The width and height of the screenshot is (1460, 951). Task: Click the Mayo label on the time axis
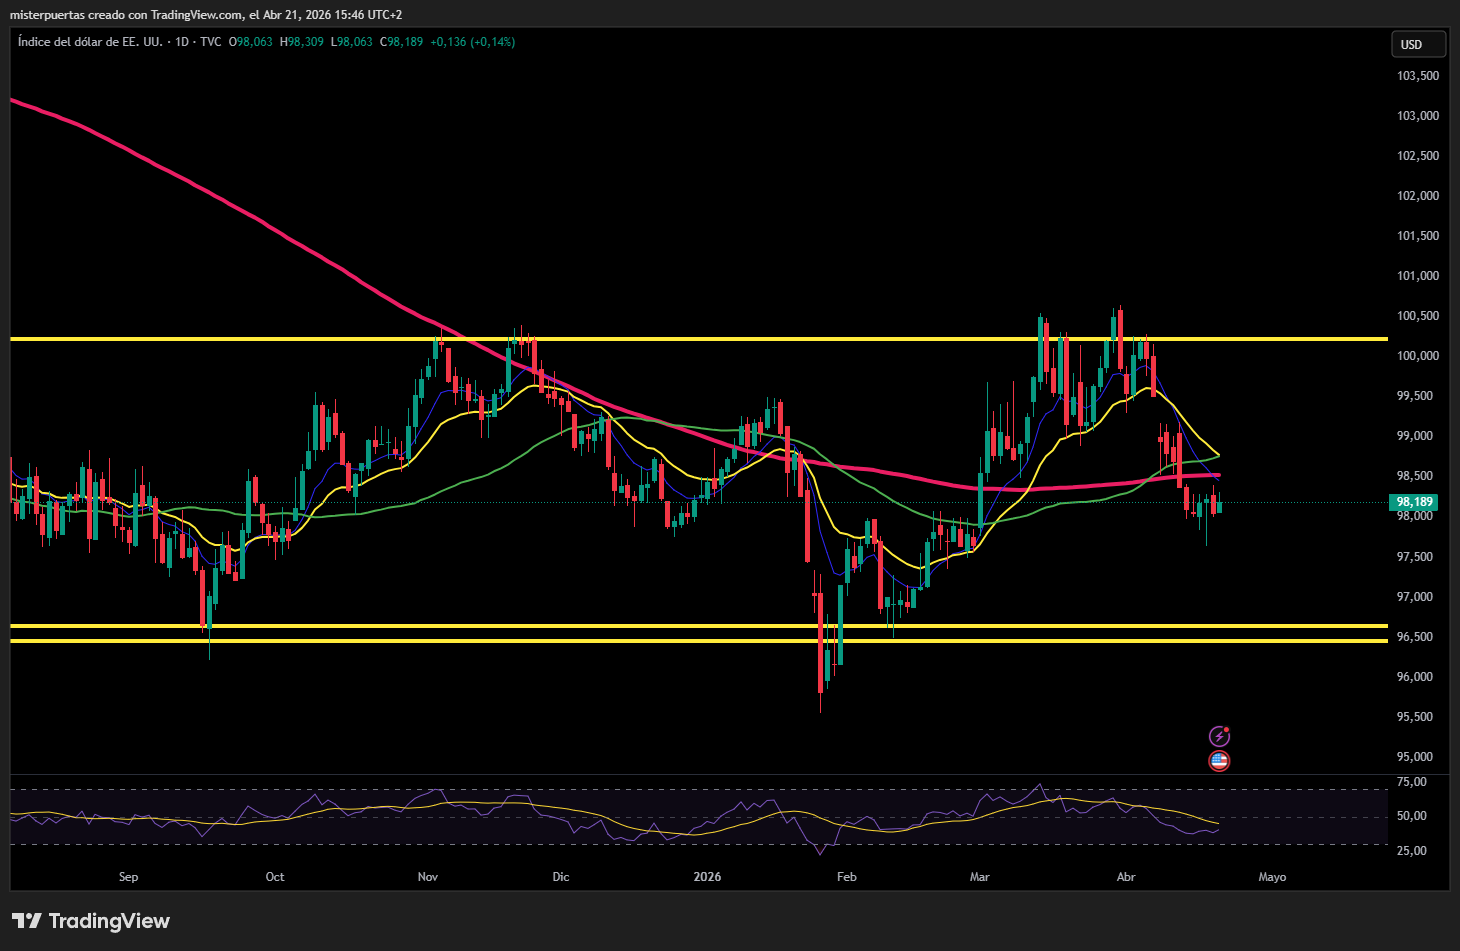[x=1272, y=877]
